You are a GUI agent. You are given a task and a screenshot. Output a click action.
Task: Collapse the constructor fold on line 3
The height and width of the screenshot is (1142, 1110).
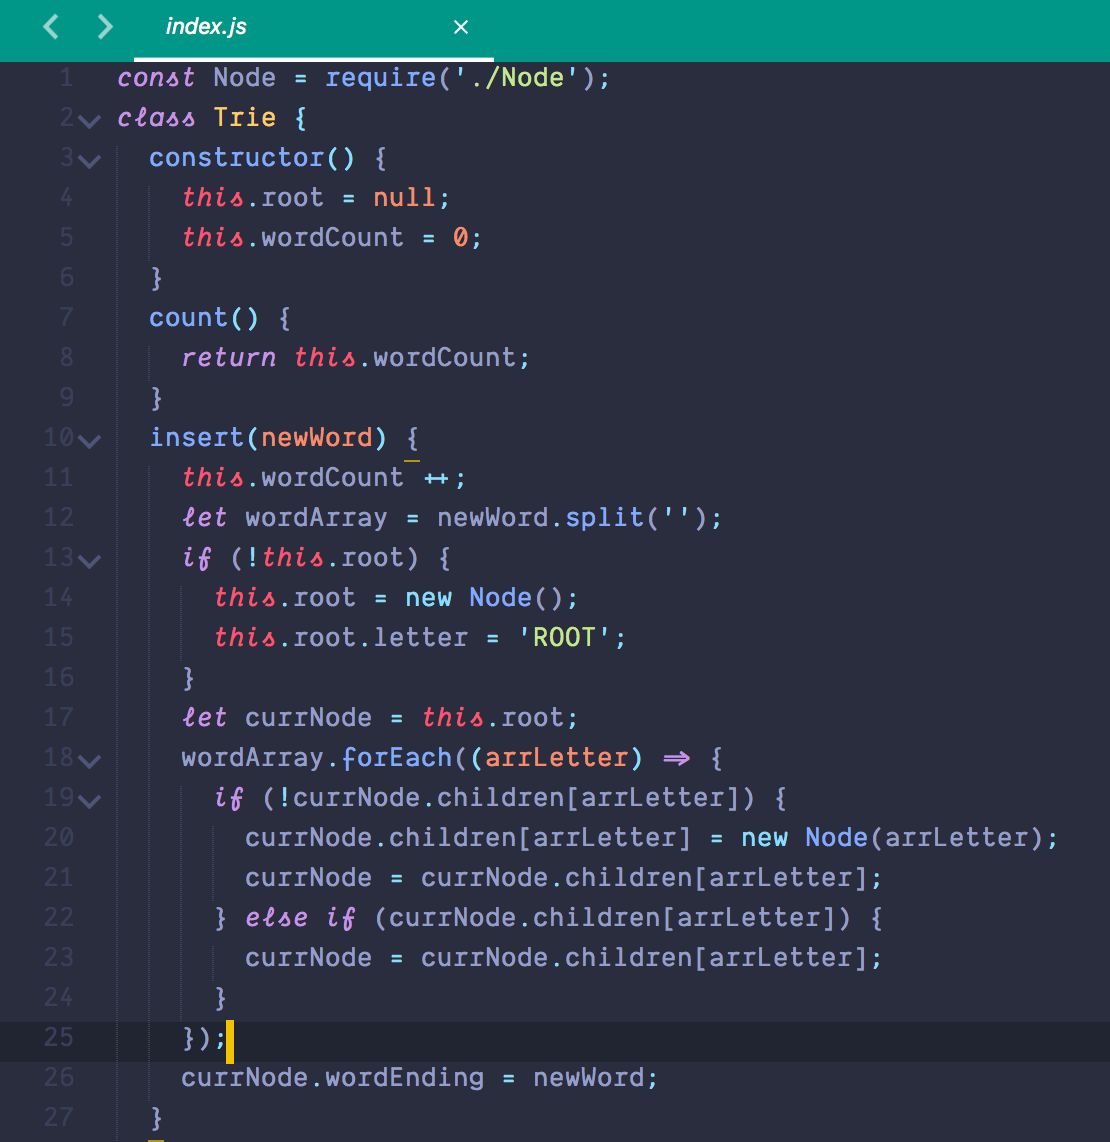click(x=90, y=162)
